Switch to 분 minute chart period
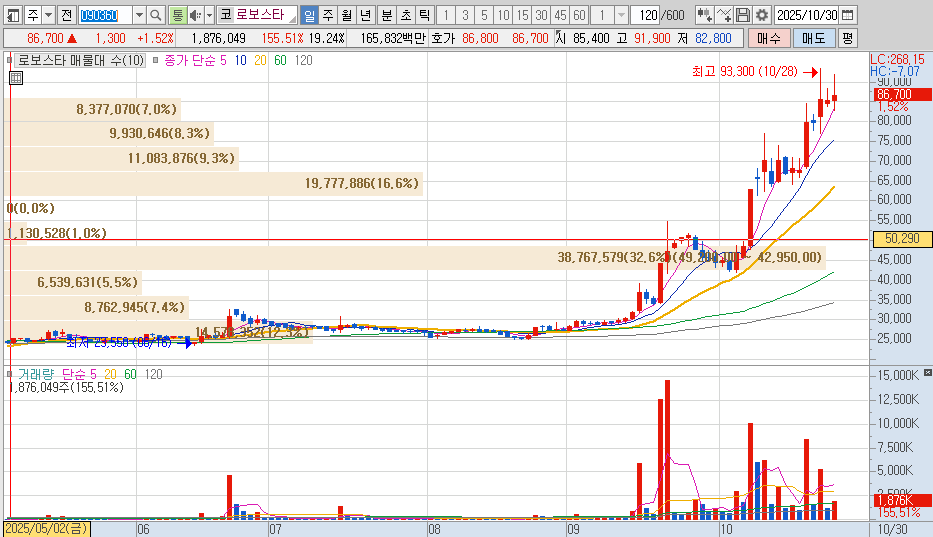The image size is (933, 537). (x=386, y=15)
